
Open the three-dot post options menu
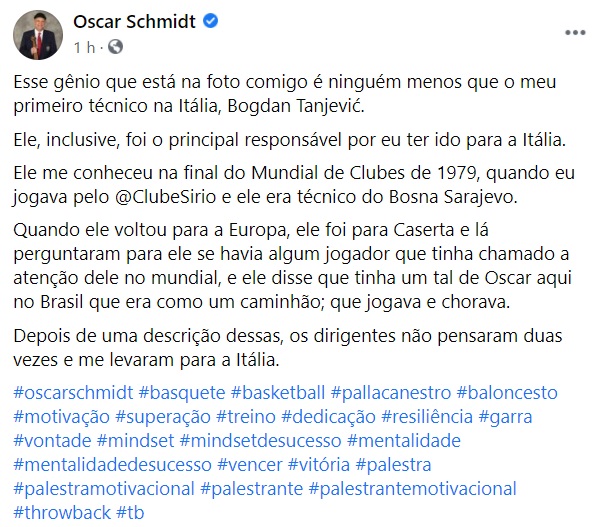click(575, 32)
